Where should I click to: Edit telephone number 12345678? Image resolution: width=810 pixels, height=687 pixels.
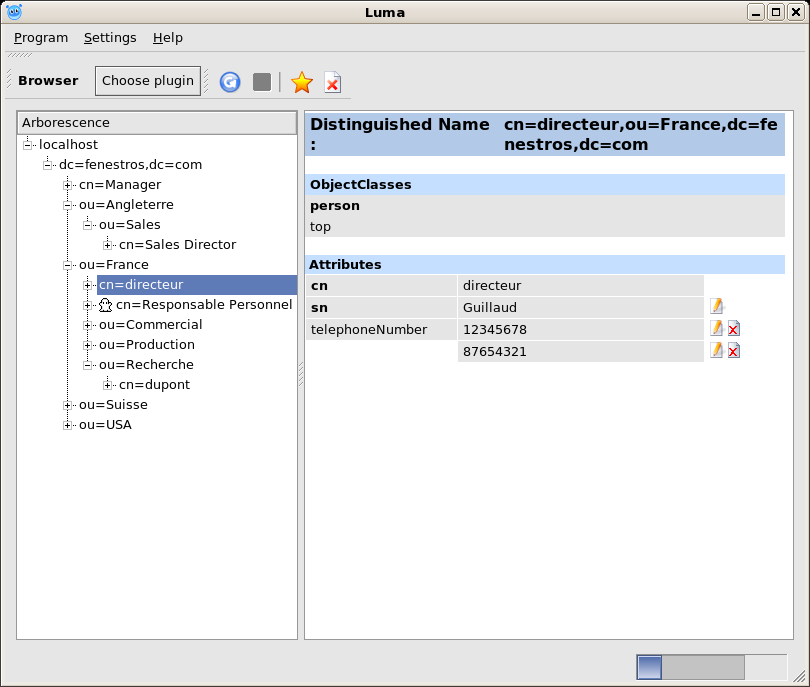[716, 328]
